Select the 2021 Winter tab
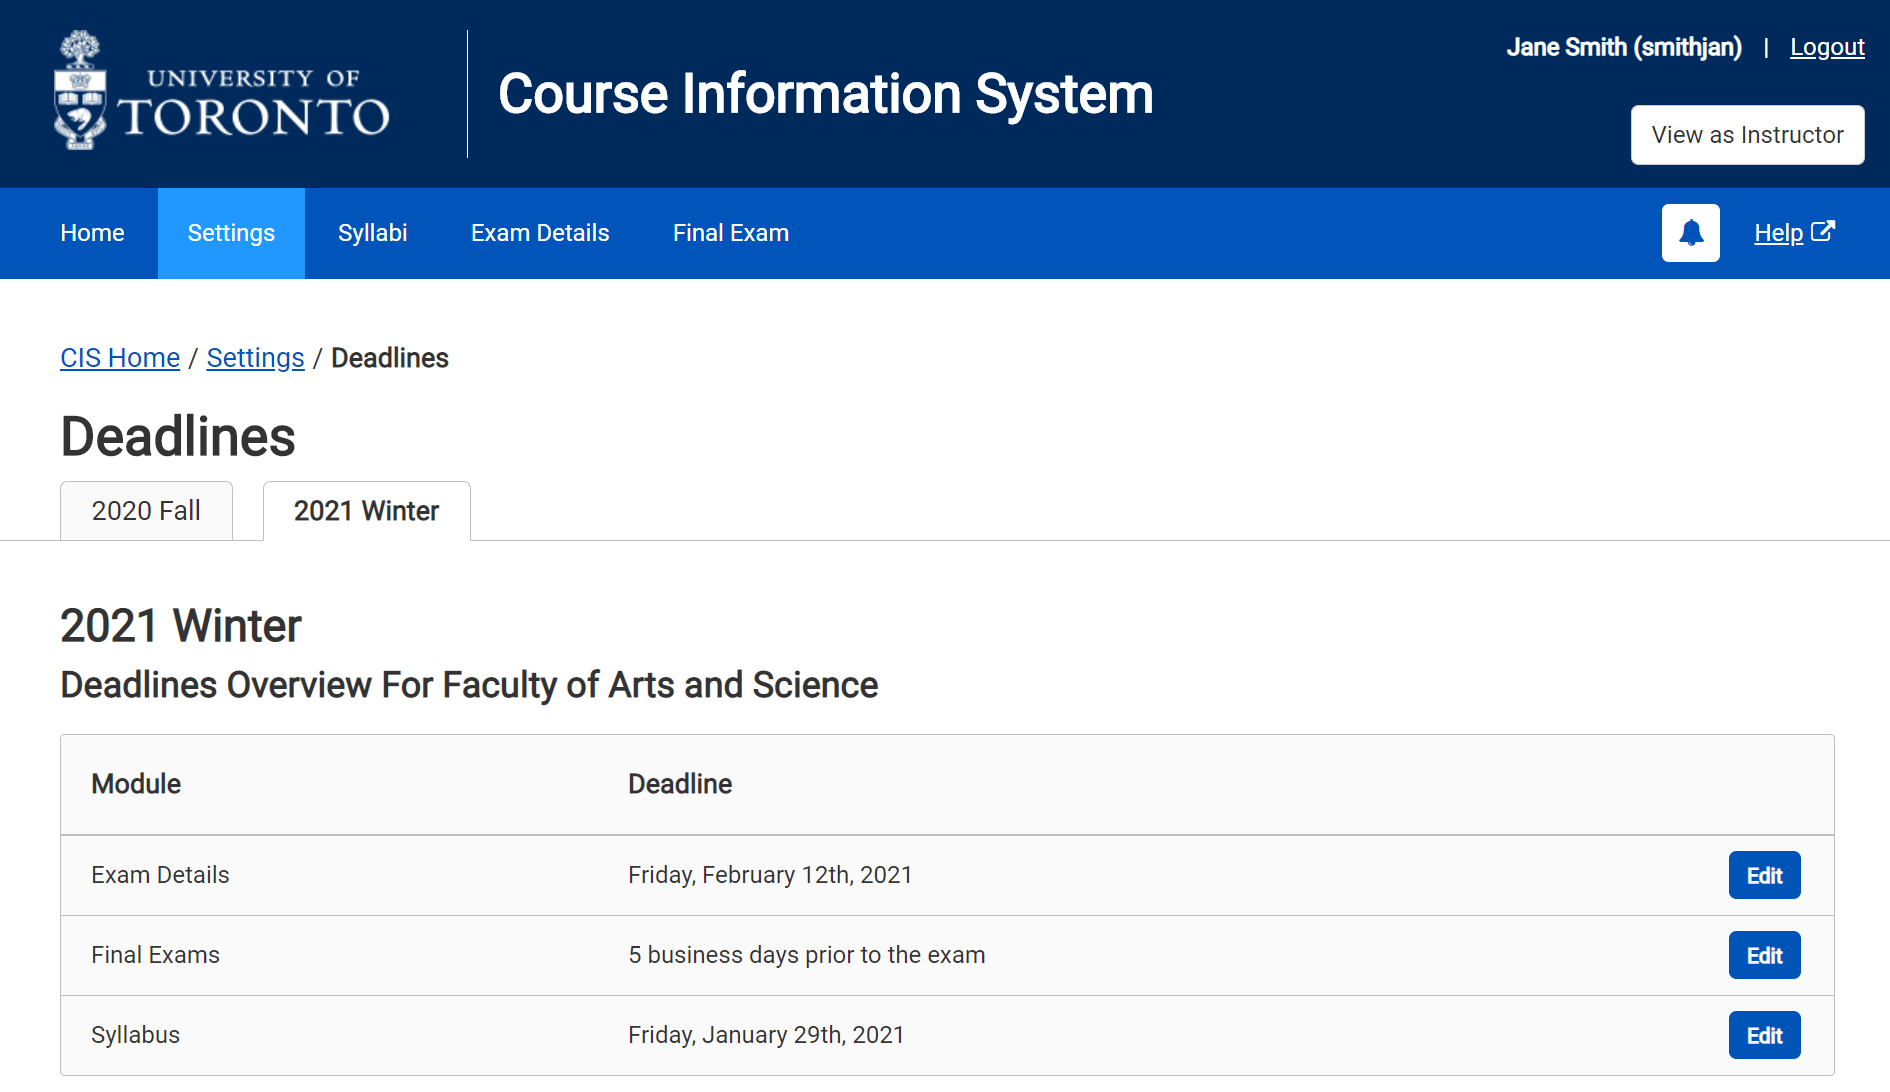Viewport: 1890px width, 1092px height. (366, 511)
